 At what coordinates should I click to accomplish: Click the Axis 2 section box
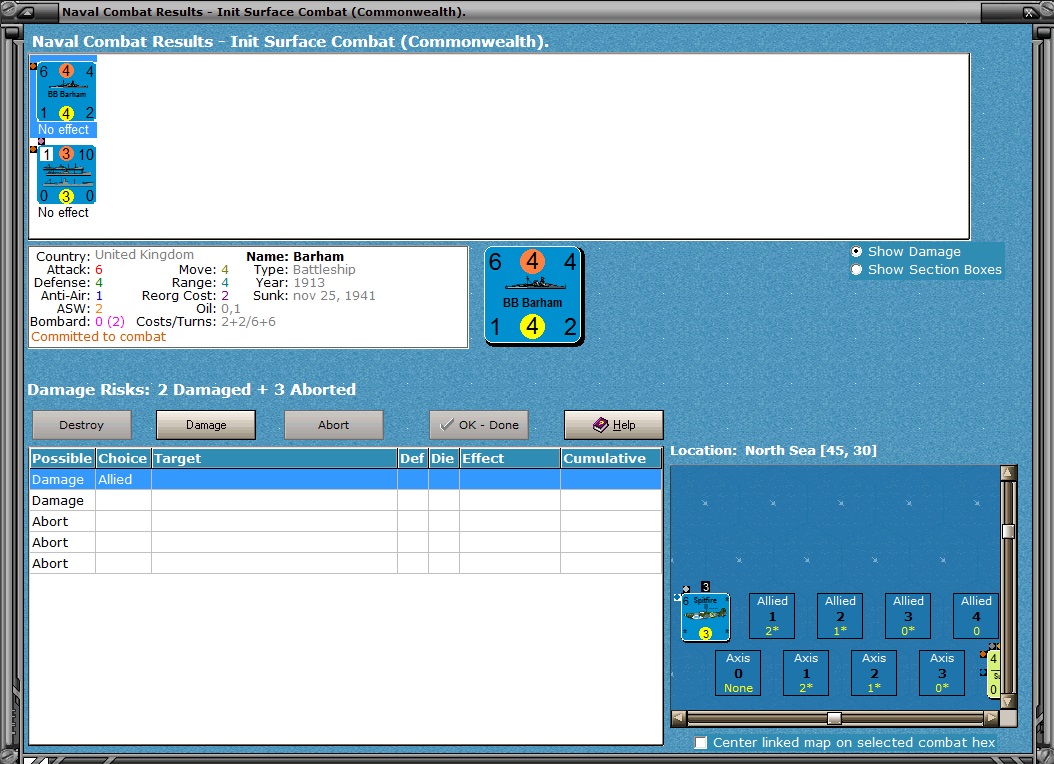tap(873, 673)
